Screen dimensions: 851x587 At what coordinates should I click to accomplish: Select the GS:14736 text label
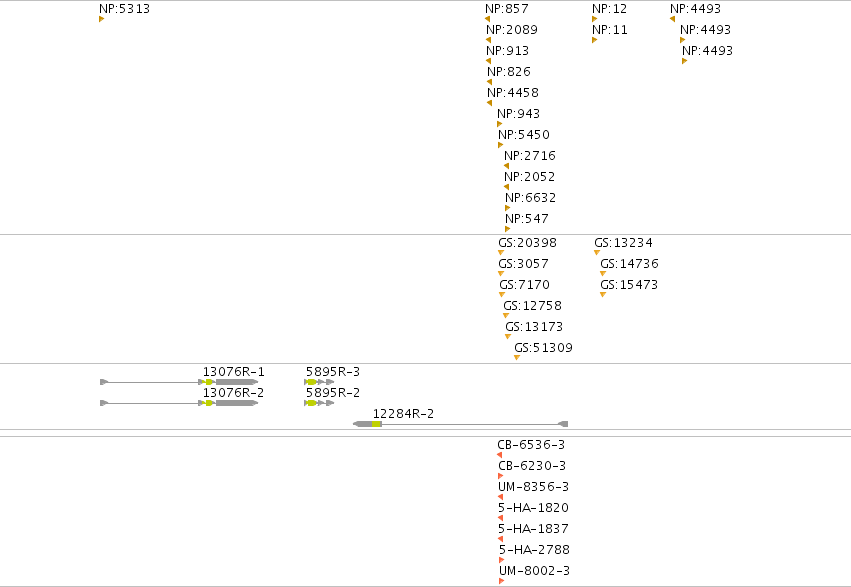[630, 264]
